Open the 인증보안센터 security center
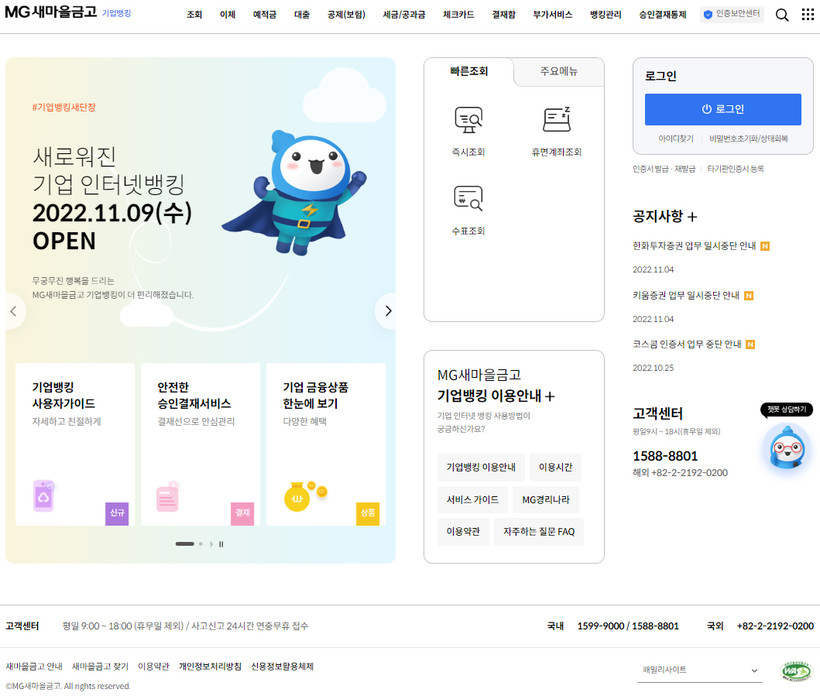Screen dimensions: 820x696 coord(732,15)
